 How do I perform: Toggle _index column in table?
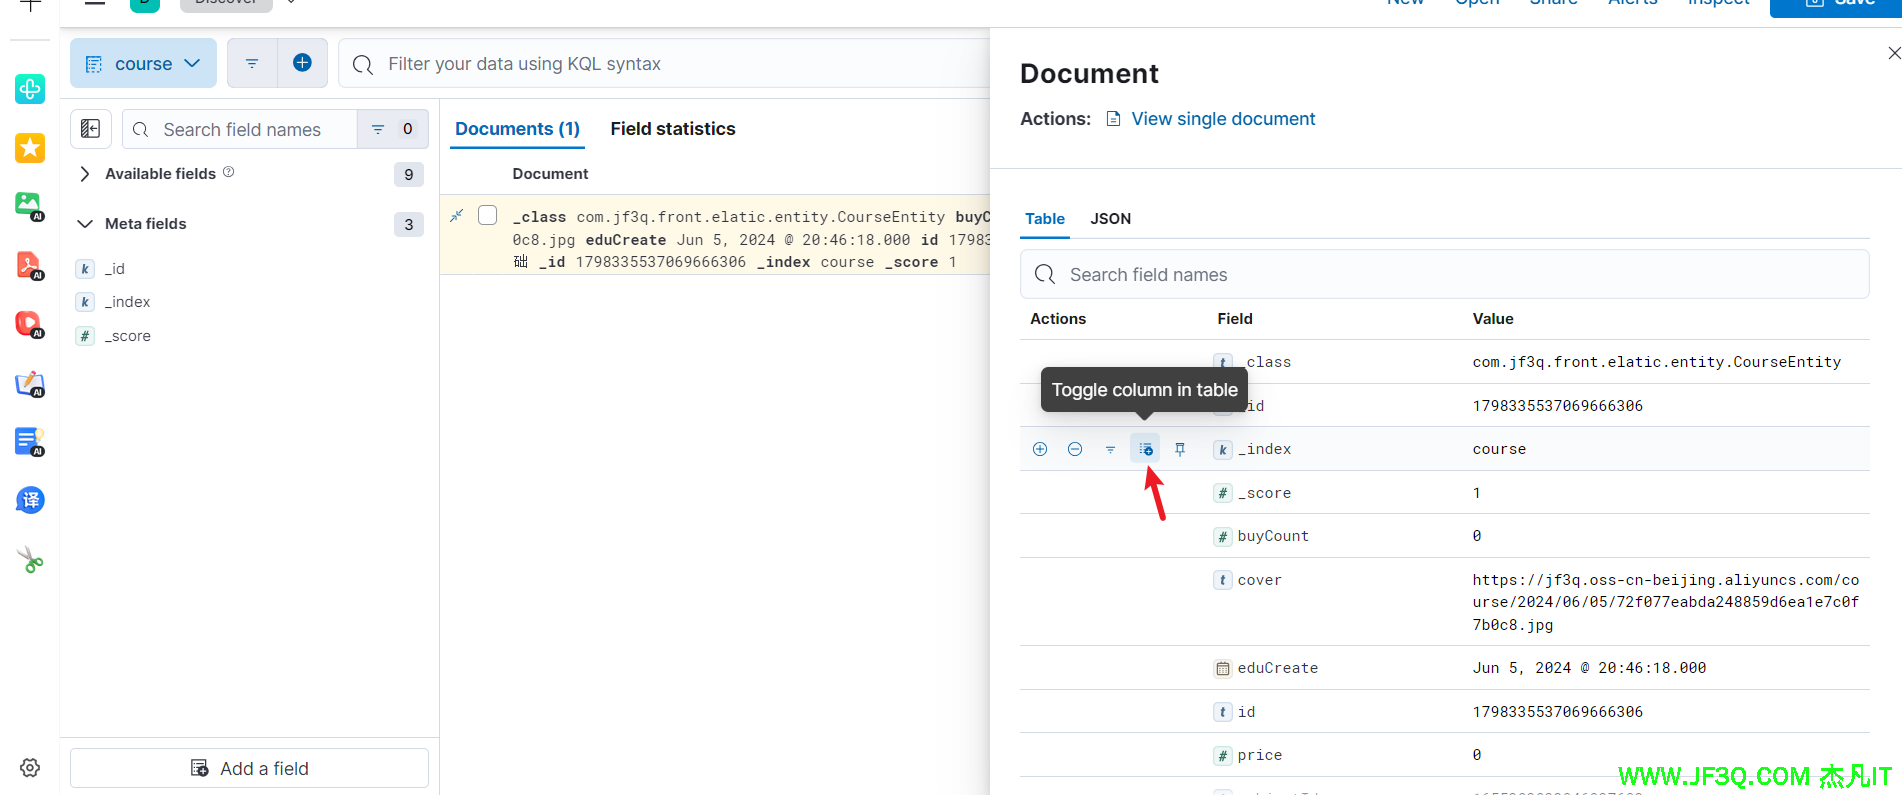coord(1145,449)
